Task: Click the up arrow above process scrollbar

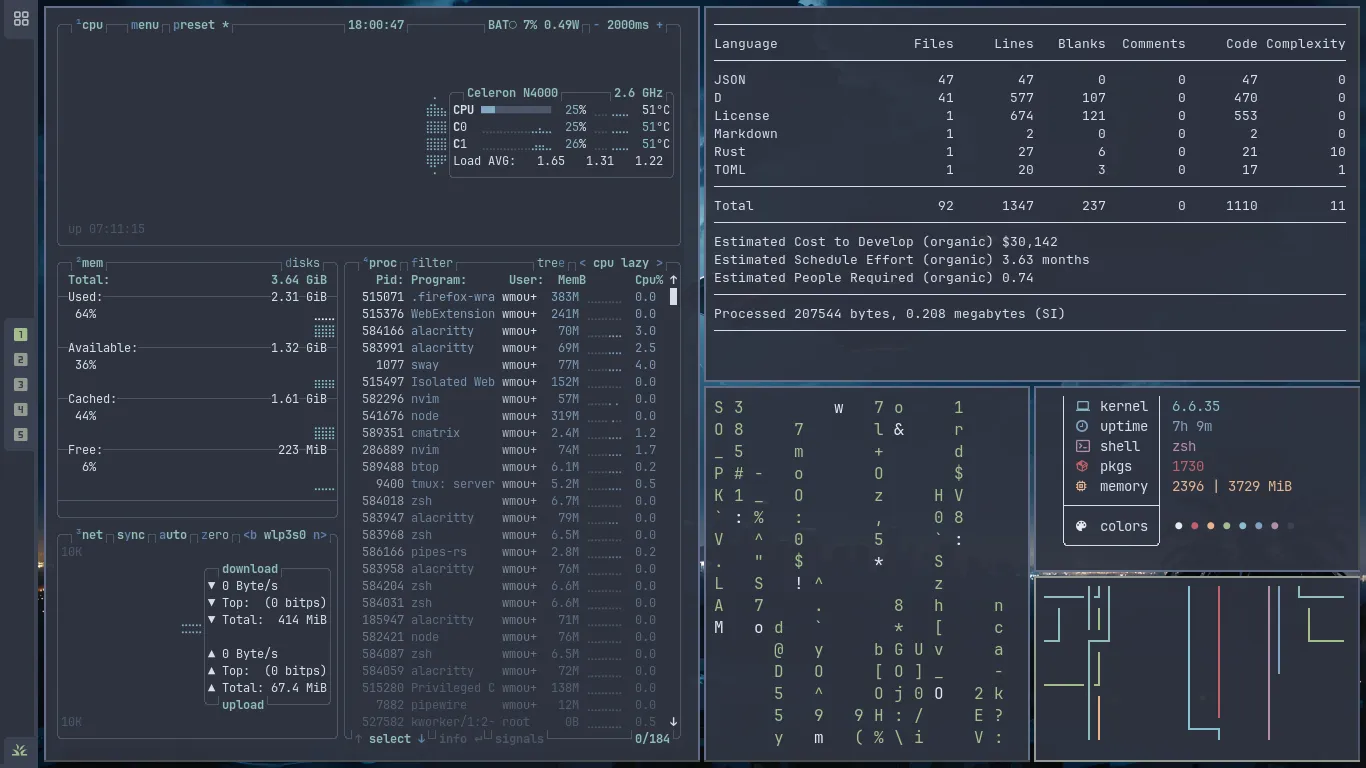Action: point(673,280)
